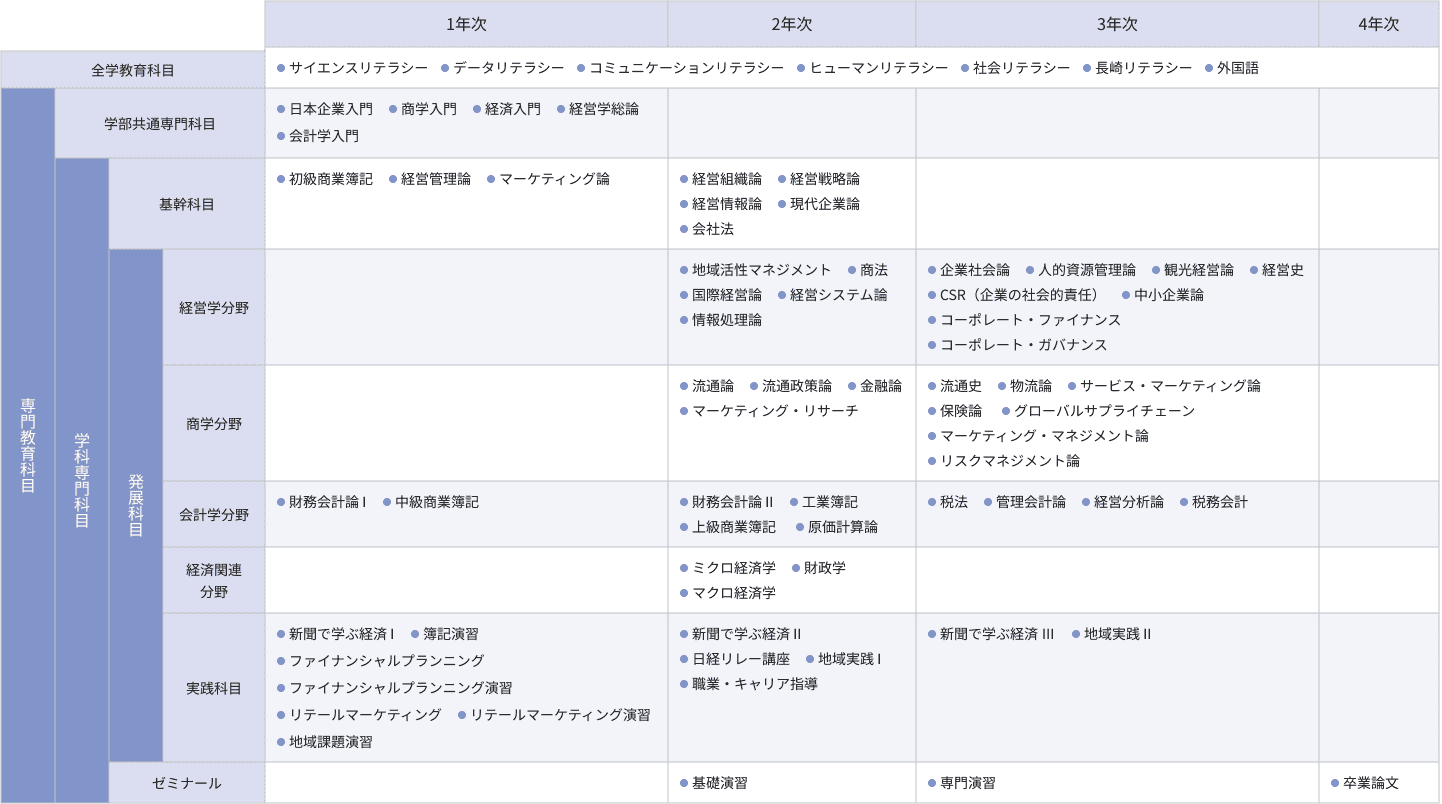The width and height of the screenshot is (1442, 804).
Task: Select the 経営学分野 row header
Action: click(x=214, y=307)
